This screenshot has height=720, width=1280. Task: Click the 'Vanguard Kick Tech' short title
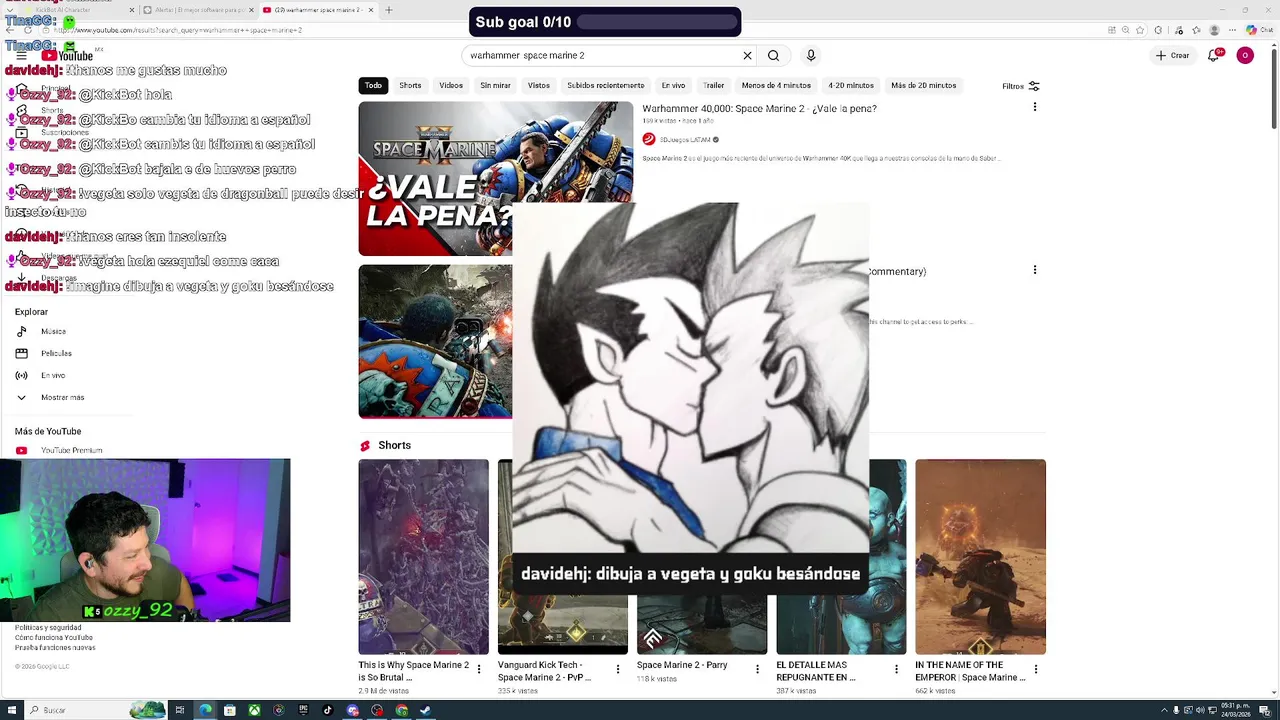(x=545, y=671)
